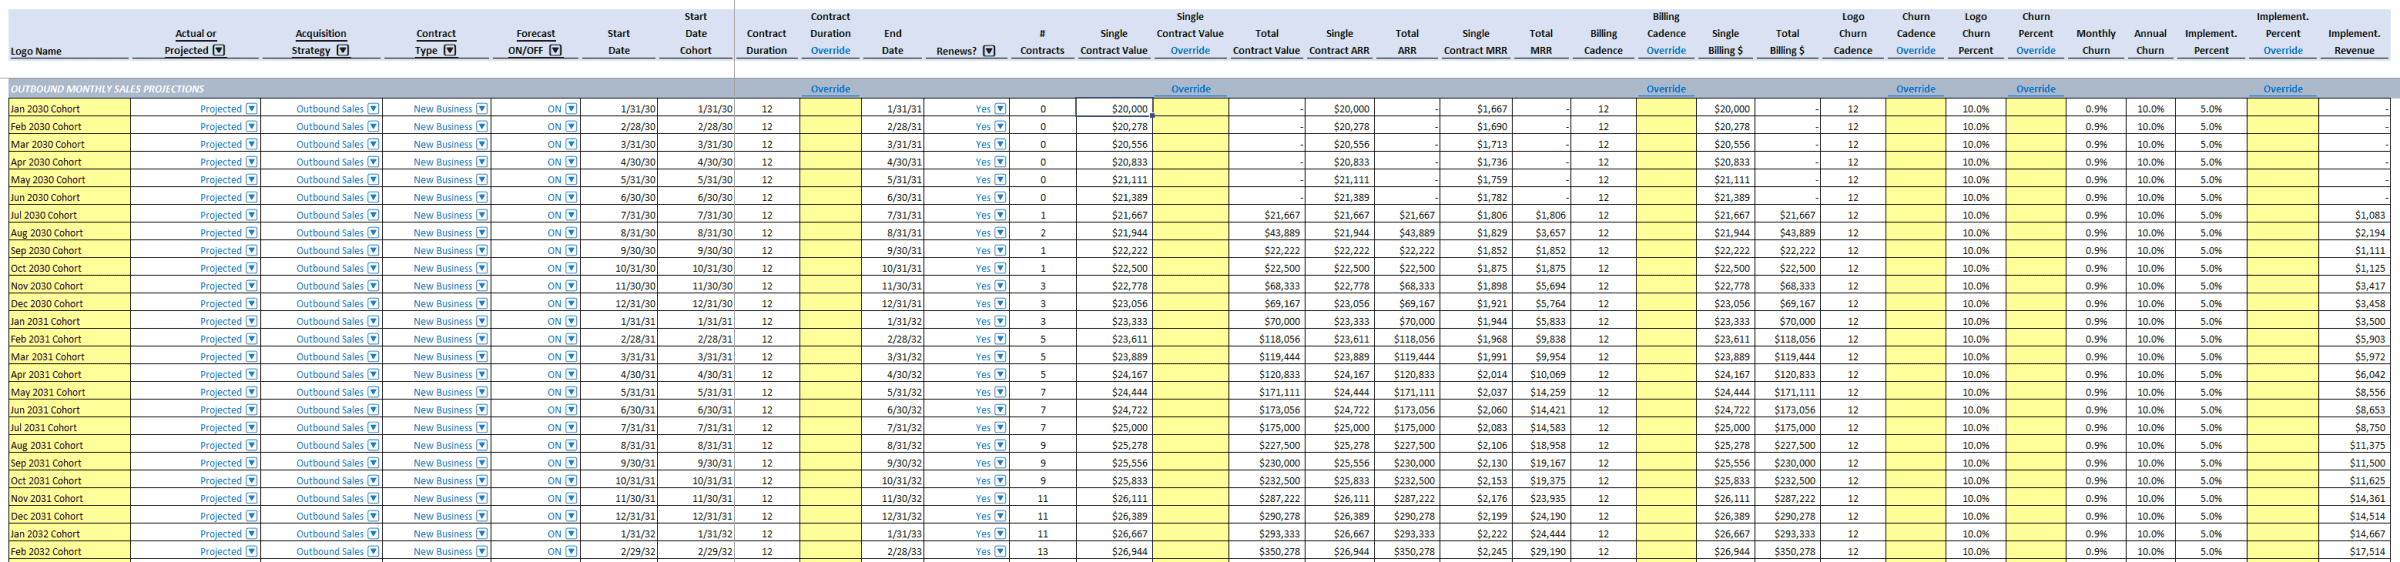Select yellow Contract Duration Override cell for Jan 2030 Cohort

point(830,109)
